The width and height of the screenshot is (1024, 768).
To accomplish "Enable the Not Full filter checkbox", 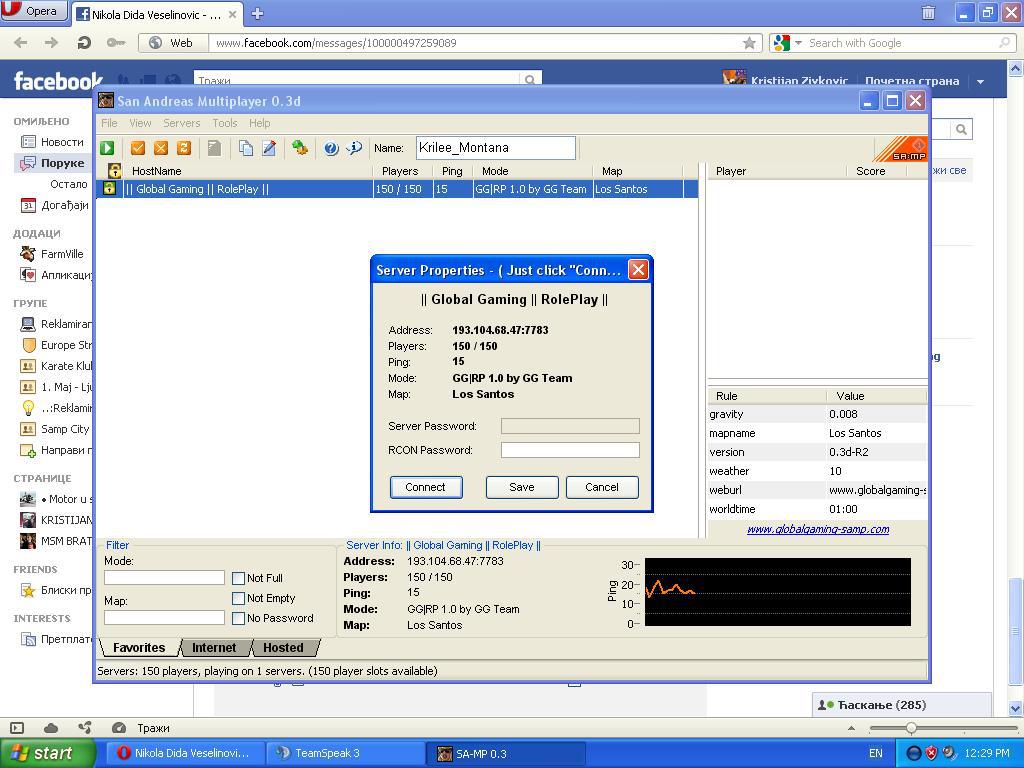I will pyautogui.click(x=238, y=579).
